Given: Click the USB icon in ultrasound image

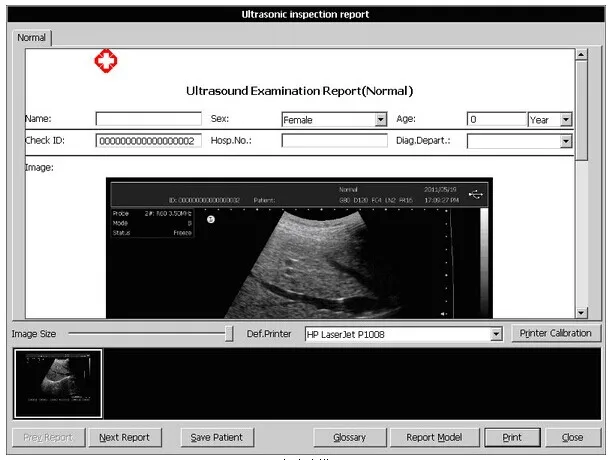Looking at the screenshot, I should [475, 194].
